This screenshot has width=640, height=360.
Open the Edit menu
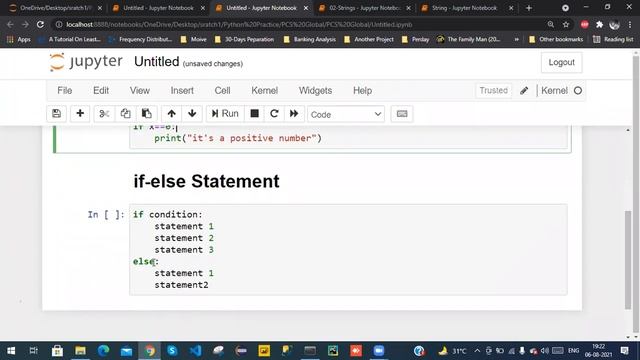pyautogui.click(x=101, y=91)
